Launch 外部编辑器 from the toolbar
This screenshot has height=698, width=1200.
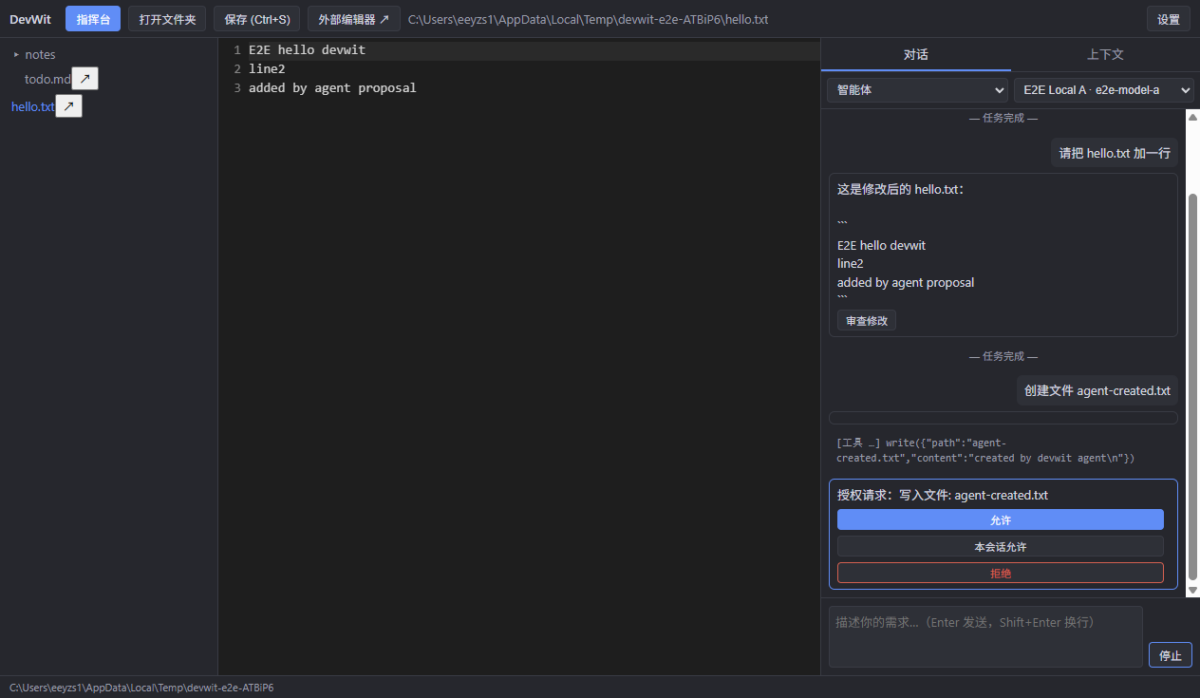(354, 19)
